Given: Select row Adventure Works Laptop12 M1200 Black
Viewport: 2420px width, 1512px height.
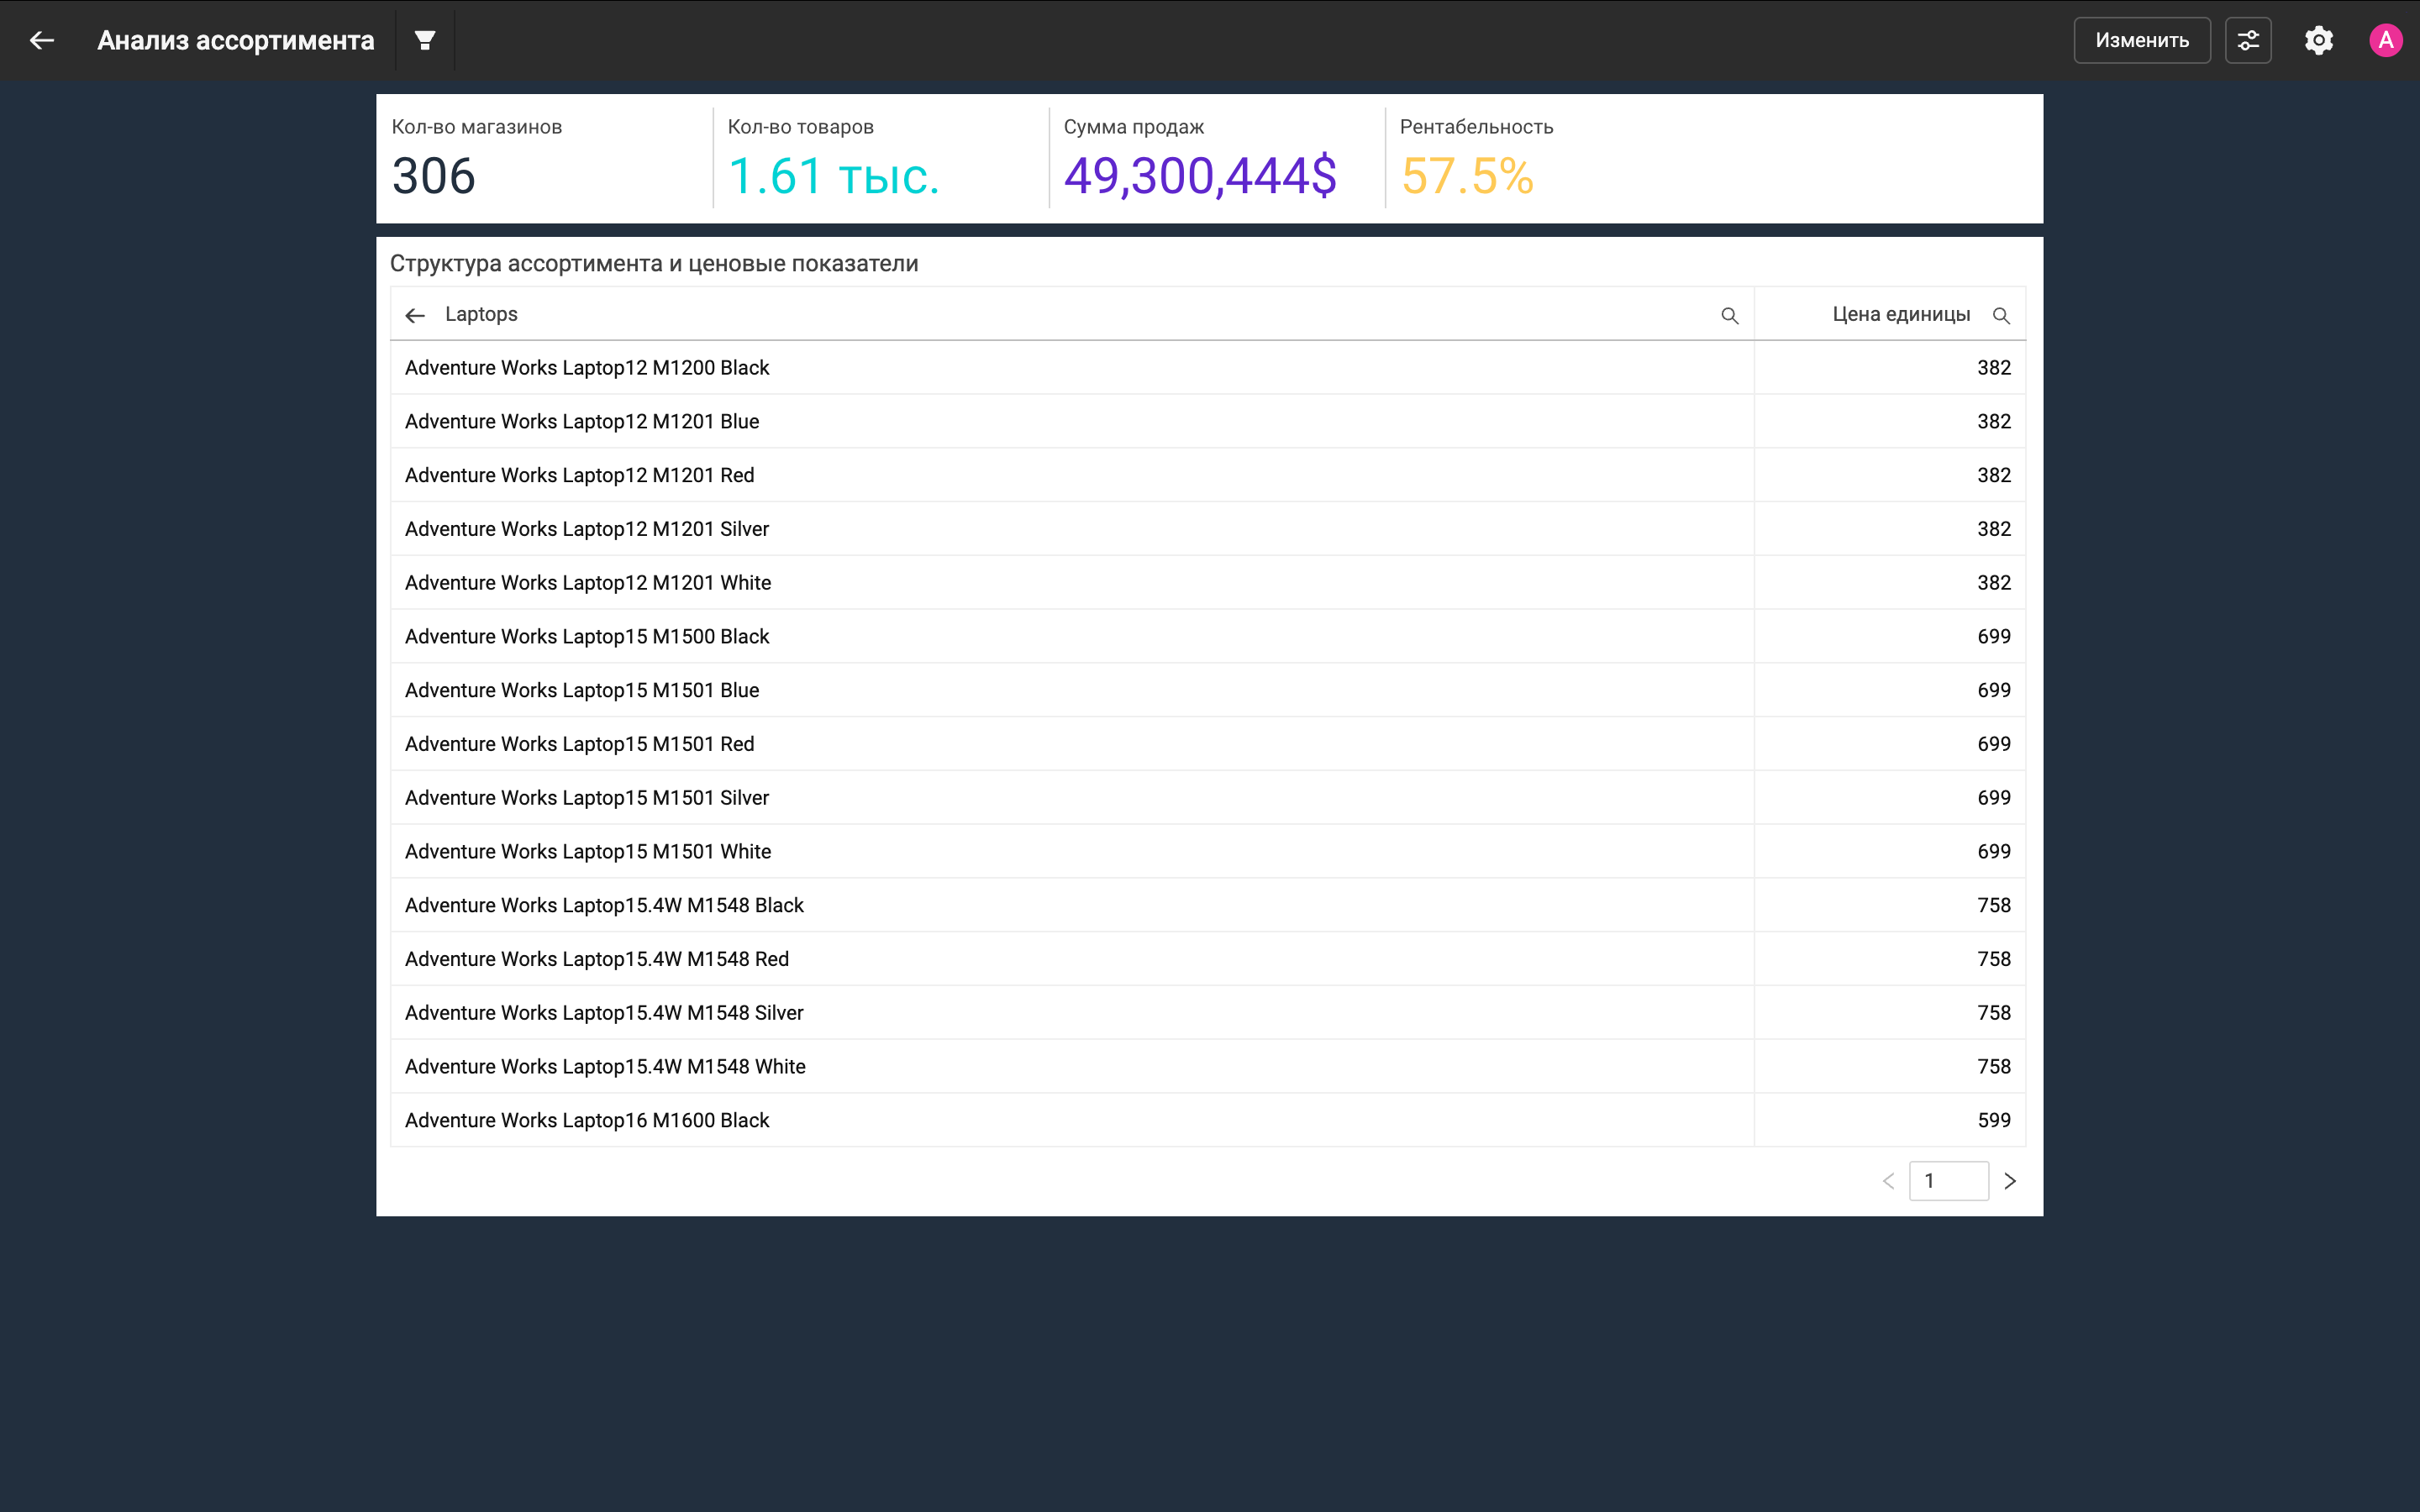Looking at the screenshot, I should tap(1208, 368).
